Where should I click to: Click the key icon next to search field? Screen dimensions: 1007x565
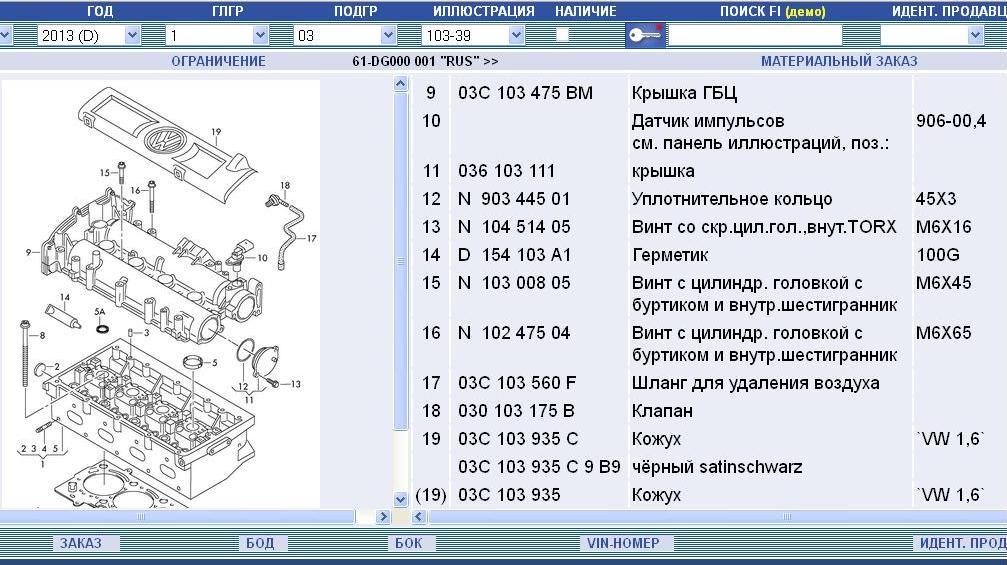(644, 35)
